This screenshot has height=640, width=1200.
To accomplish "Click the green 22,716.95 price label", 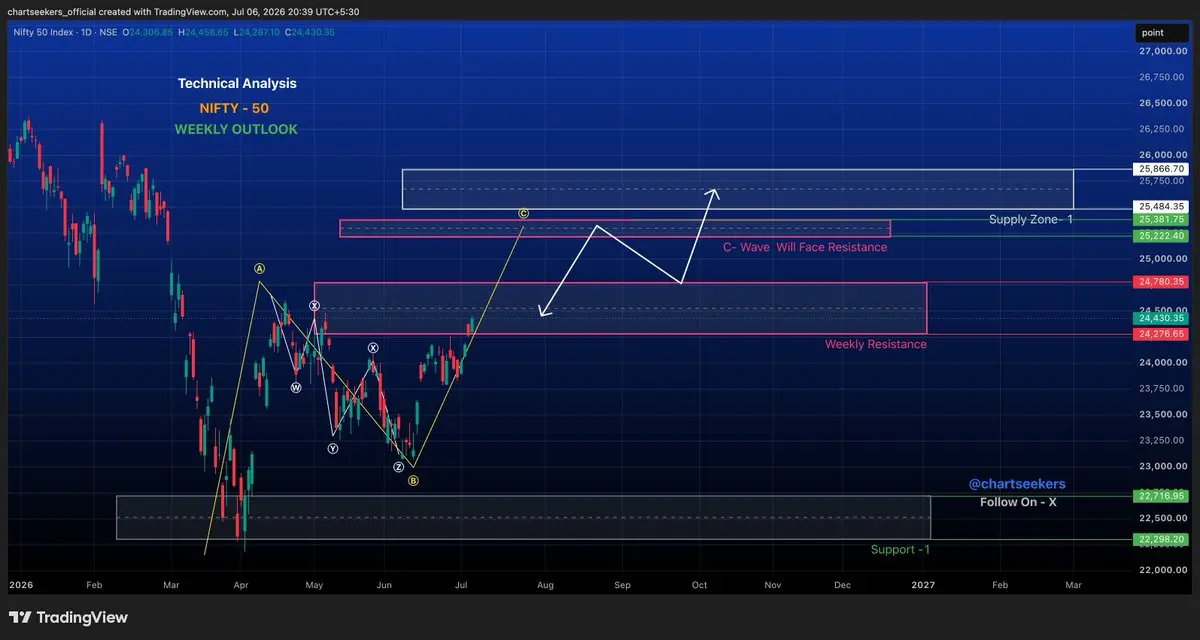I will click(x=1161, y=496).
